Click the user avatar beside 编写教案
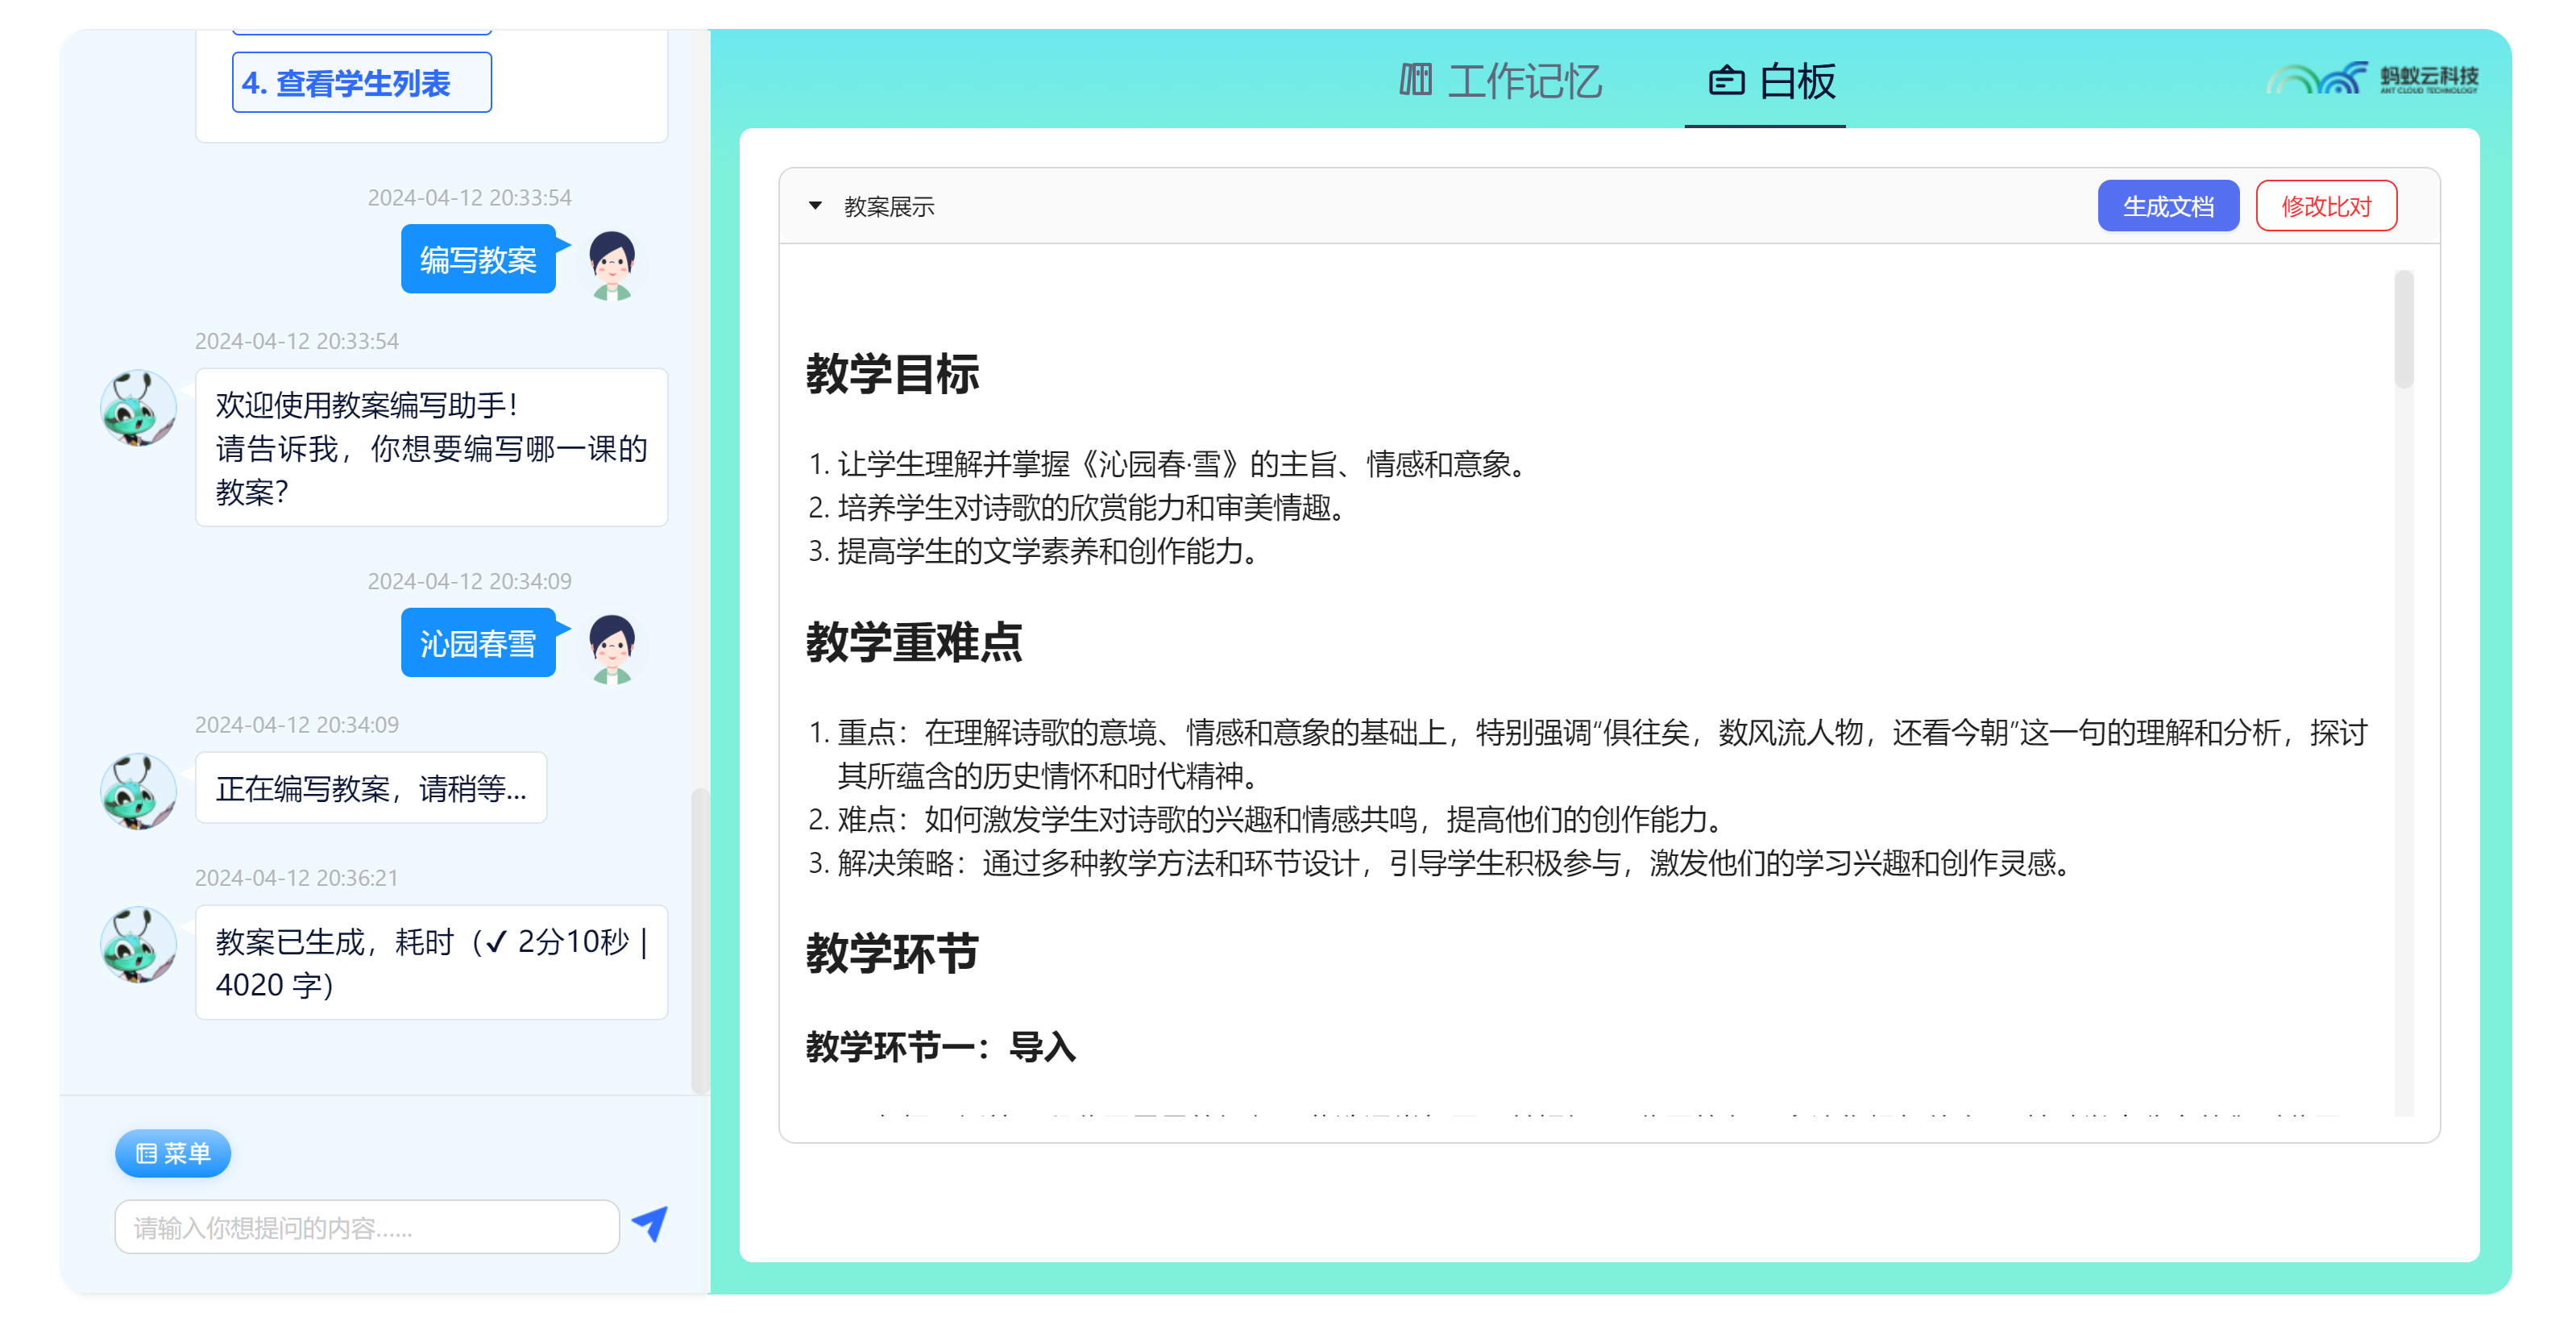2576x1334 pixels. point(612,264)
